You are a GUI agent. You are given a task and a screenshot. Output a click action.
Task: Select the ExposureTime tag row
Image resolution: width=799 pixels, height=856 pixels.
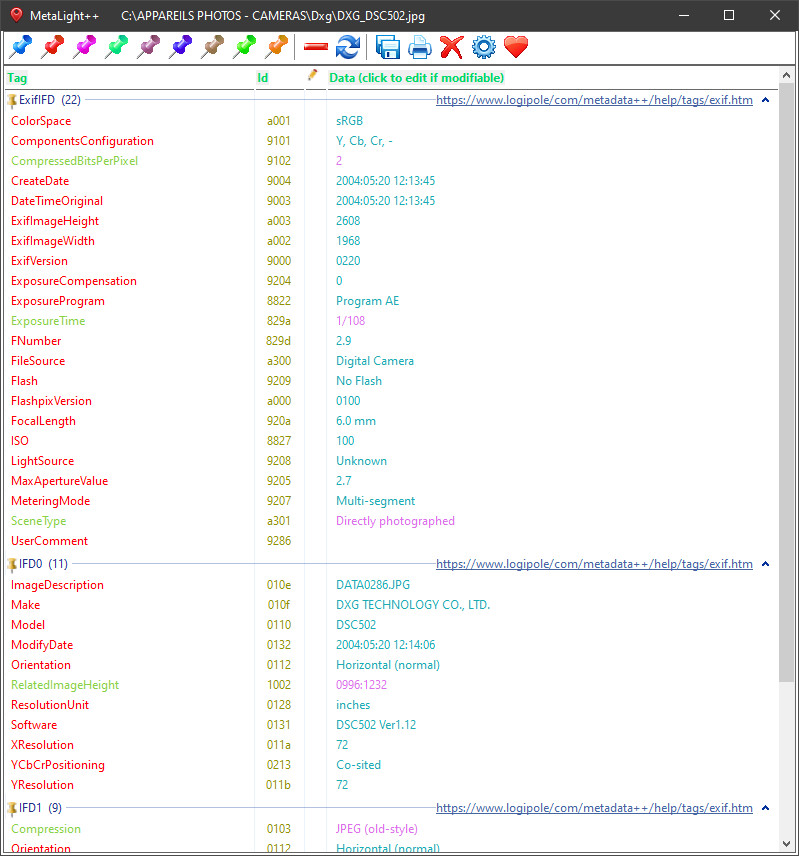[x=48, y=321]
